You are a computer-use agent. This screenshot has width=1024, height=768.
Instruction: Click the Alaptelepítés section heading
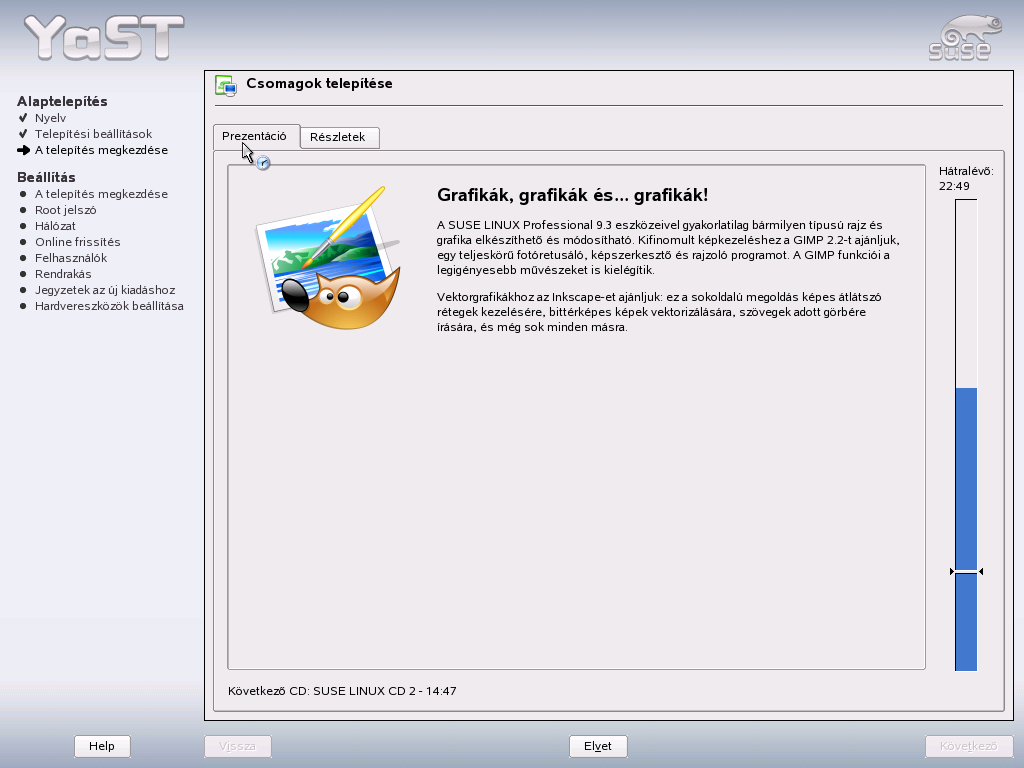coord(62,101)
